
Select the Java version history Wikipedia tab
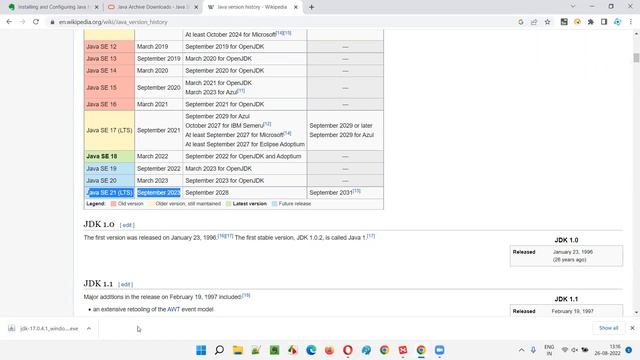(x=252, y=7)
